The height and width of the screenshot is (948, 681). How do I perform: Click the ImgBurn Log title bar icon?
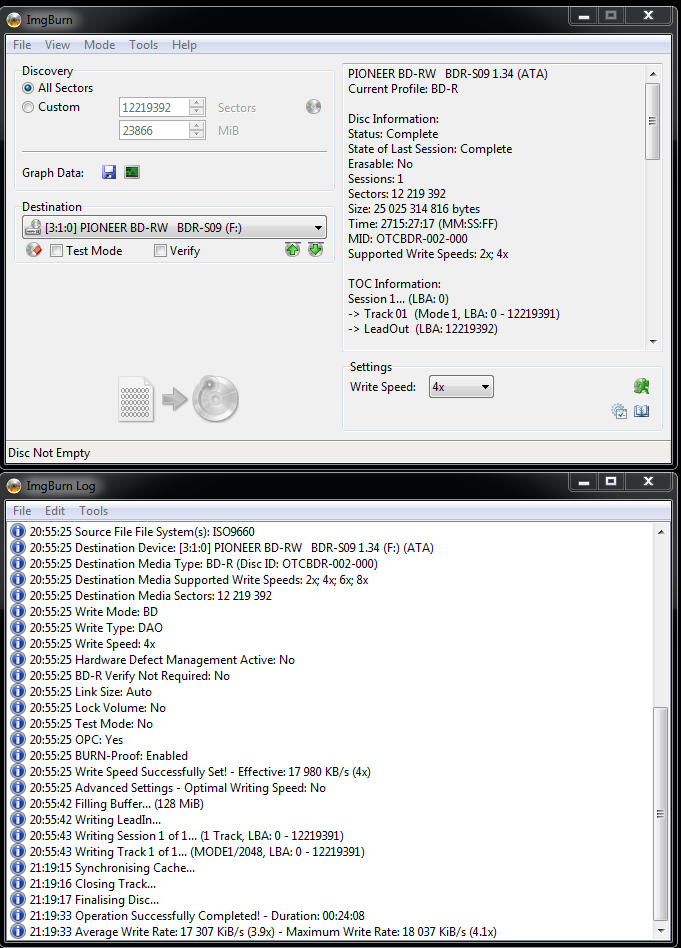(x=14, y=485)
